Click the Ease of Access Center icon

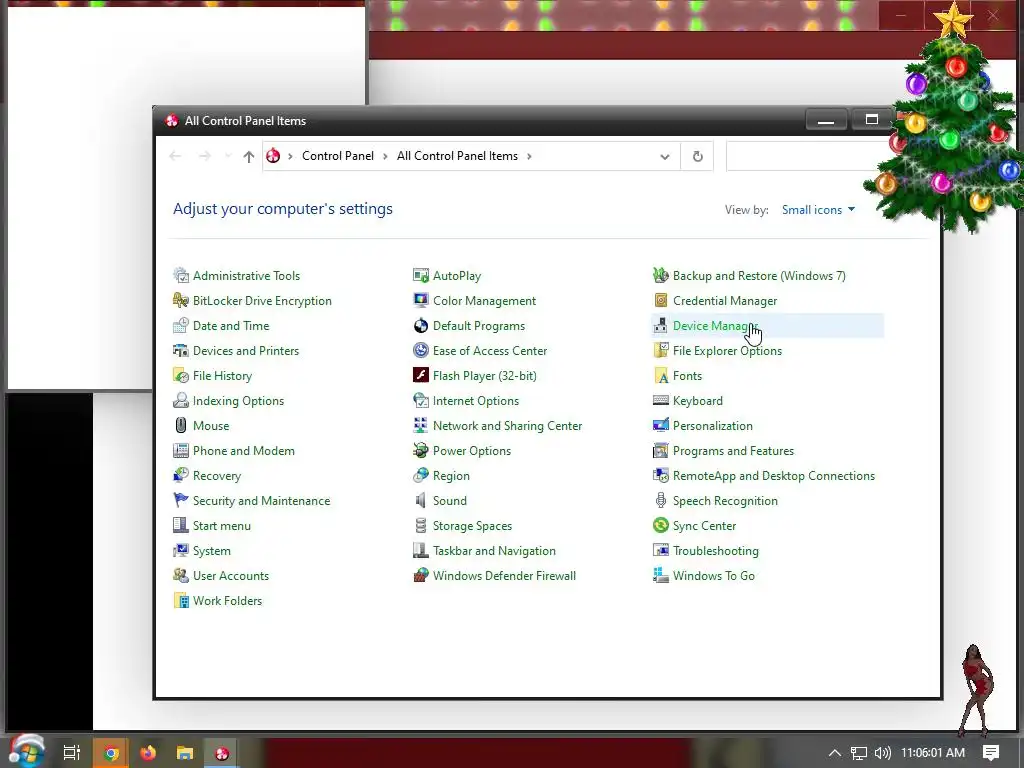421,351
